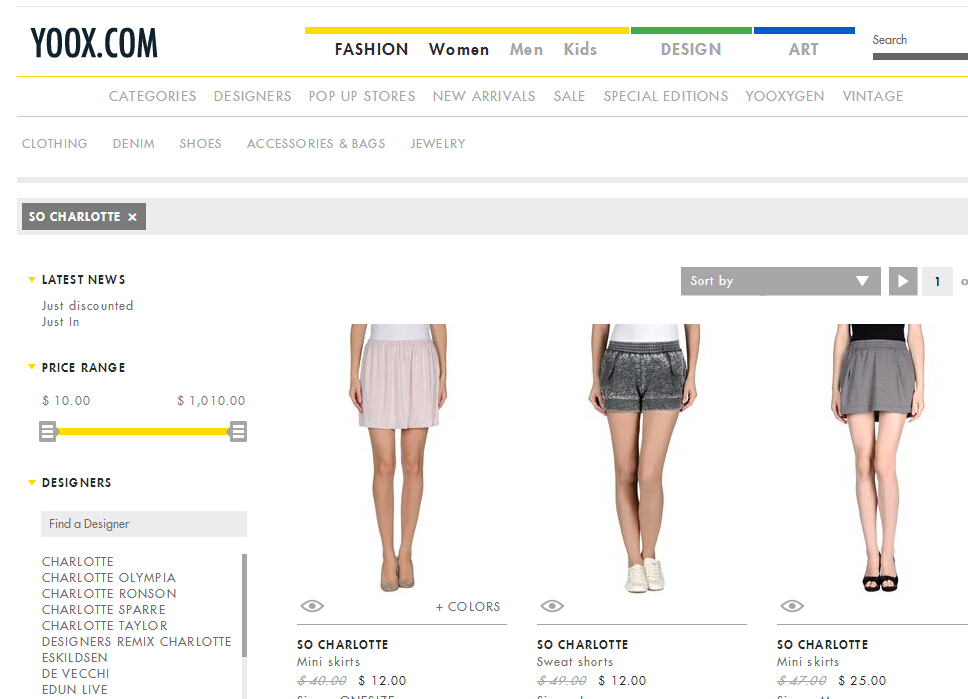This screenshot has width=968, height=699.
Task: Collapse the Latest News section
Action: (32, 280)
